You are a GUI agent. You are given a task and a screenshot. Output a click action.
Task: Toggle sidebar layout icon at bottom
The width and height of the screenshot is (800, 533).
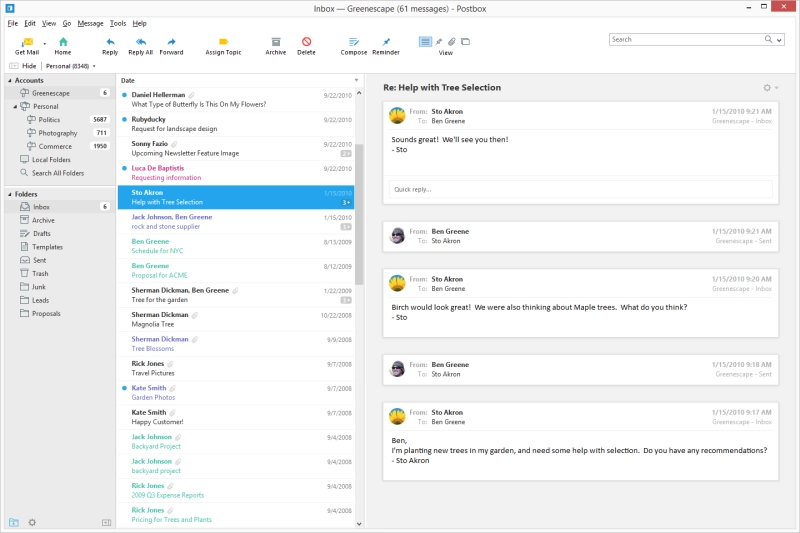point(106,522)
